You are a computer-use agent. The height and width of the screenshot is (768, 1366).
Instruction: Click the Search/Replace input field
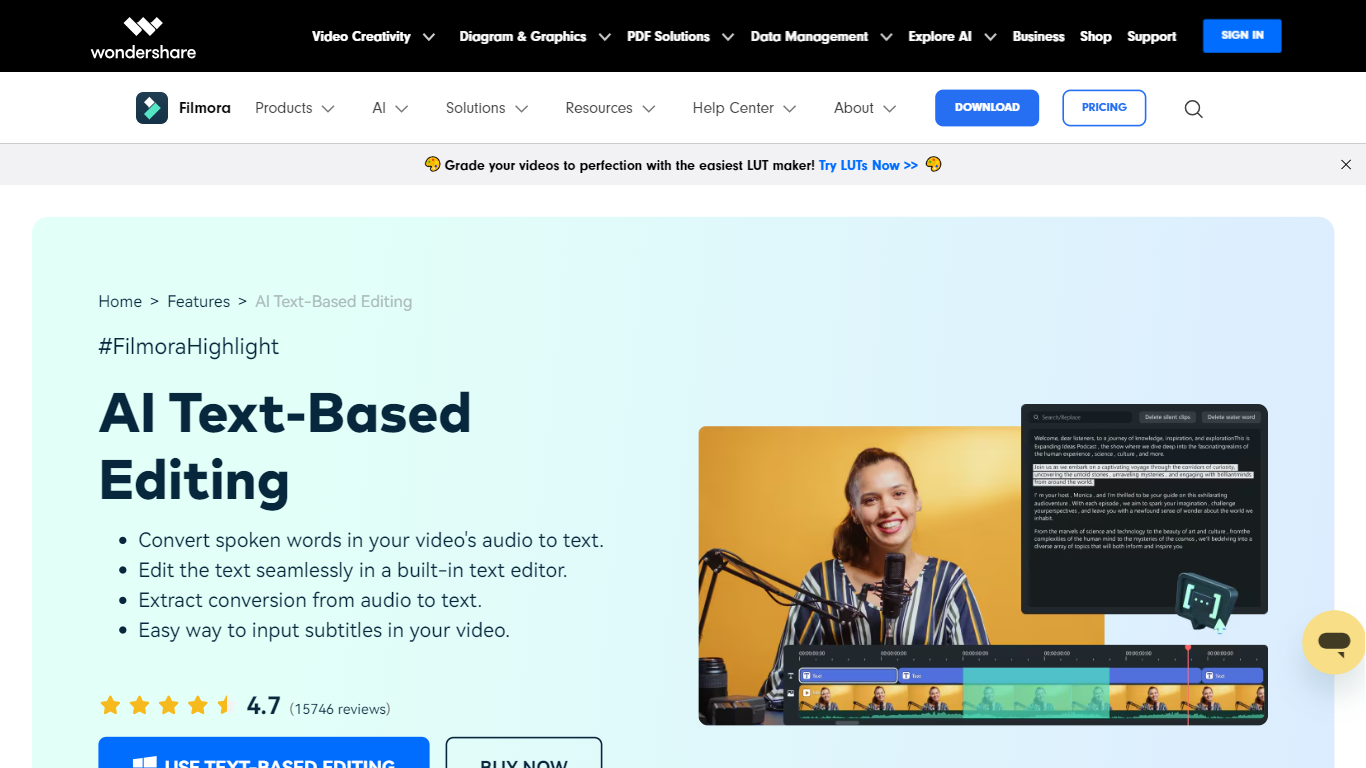click(x=1080, y=417)
